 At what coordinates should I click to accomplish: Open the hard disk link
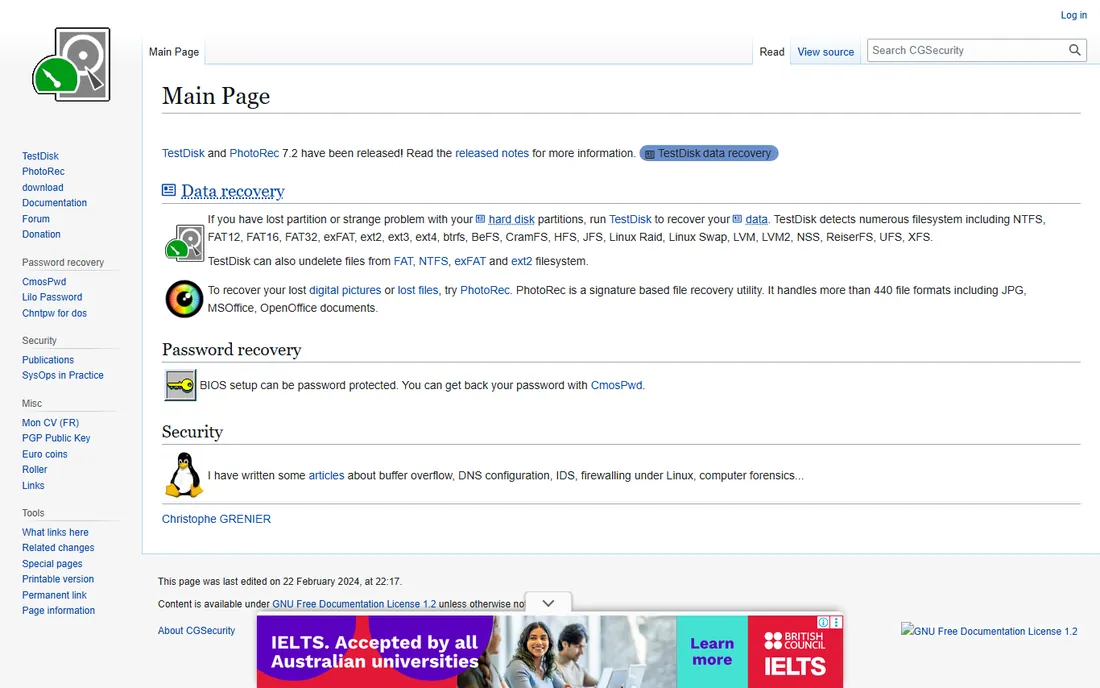pos(511,219)
